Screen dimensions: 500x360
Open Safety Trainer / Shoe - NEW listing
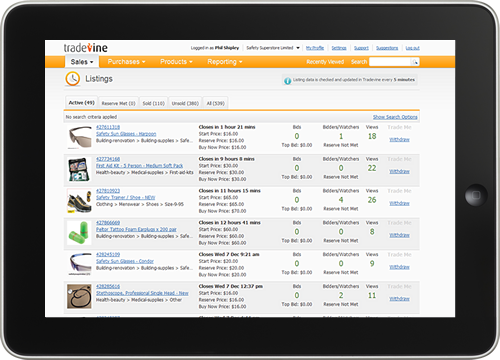point(125,197)
